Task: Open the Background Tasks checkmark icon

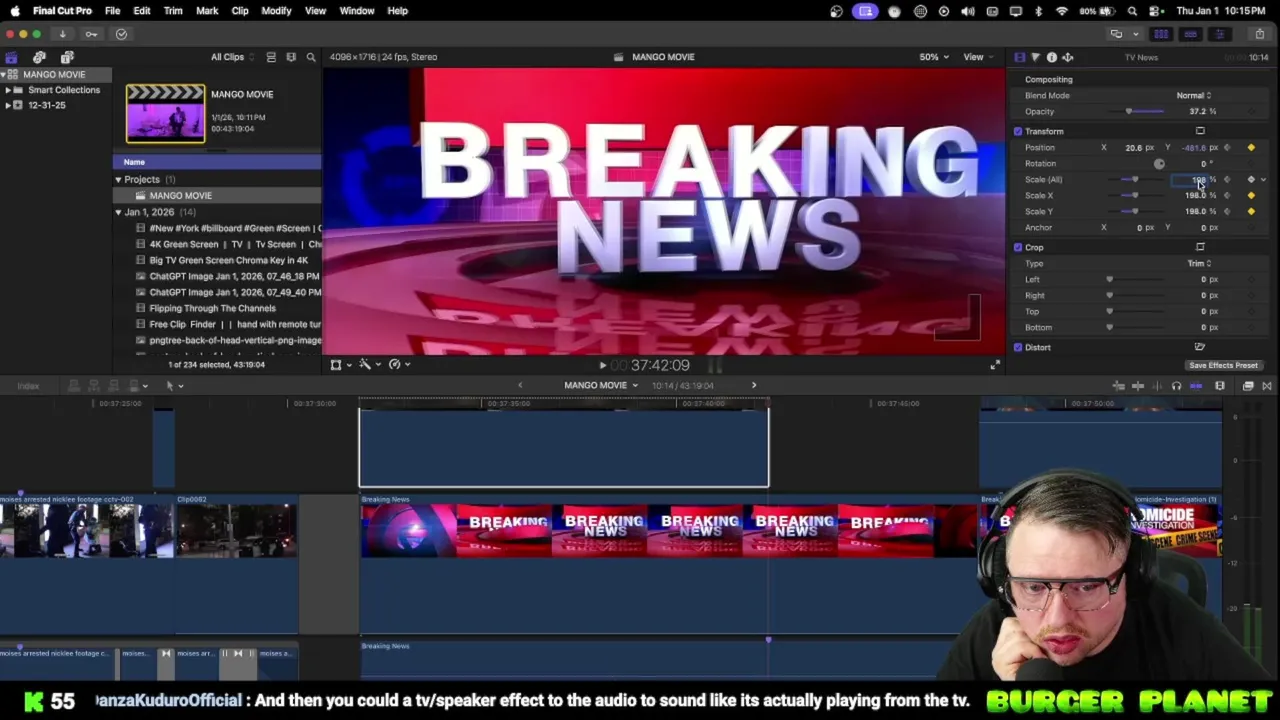Action: click(x=121, y=34)
